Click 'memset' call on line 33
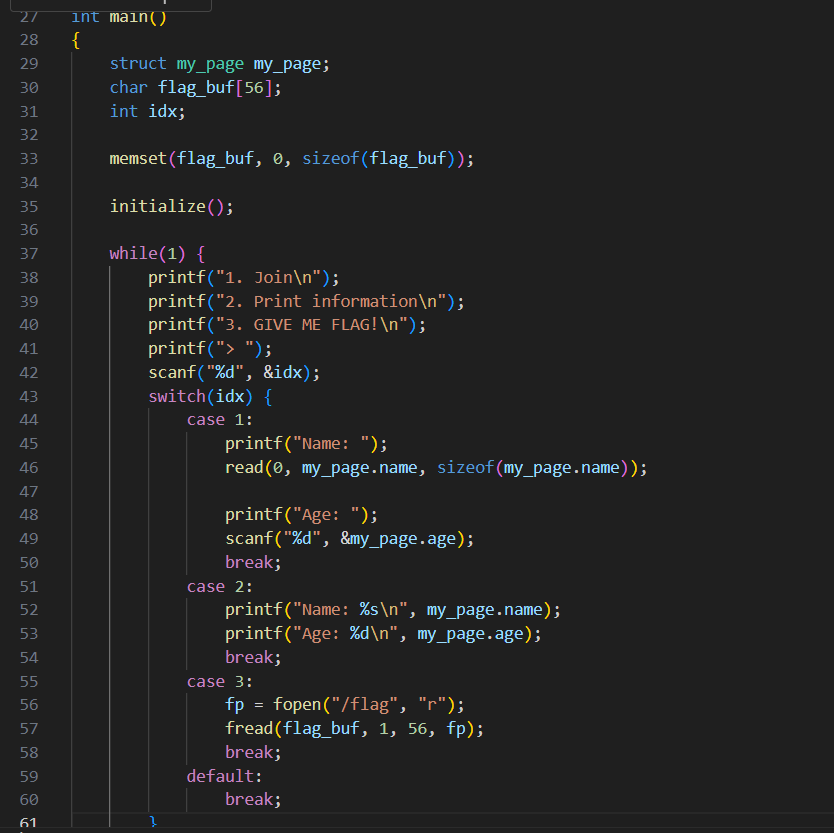 pos(138,159)
